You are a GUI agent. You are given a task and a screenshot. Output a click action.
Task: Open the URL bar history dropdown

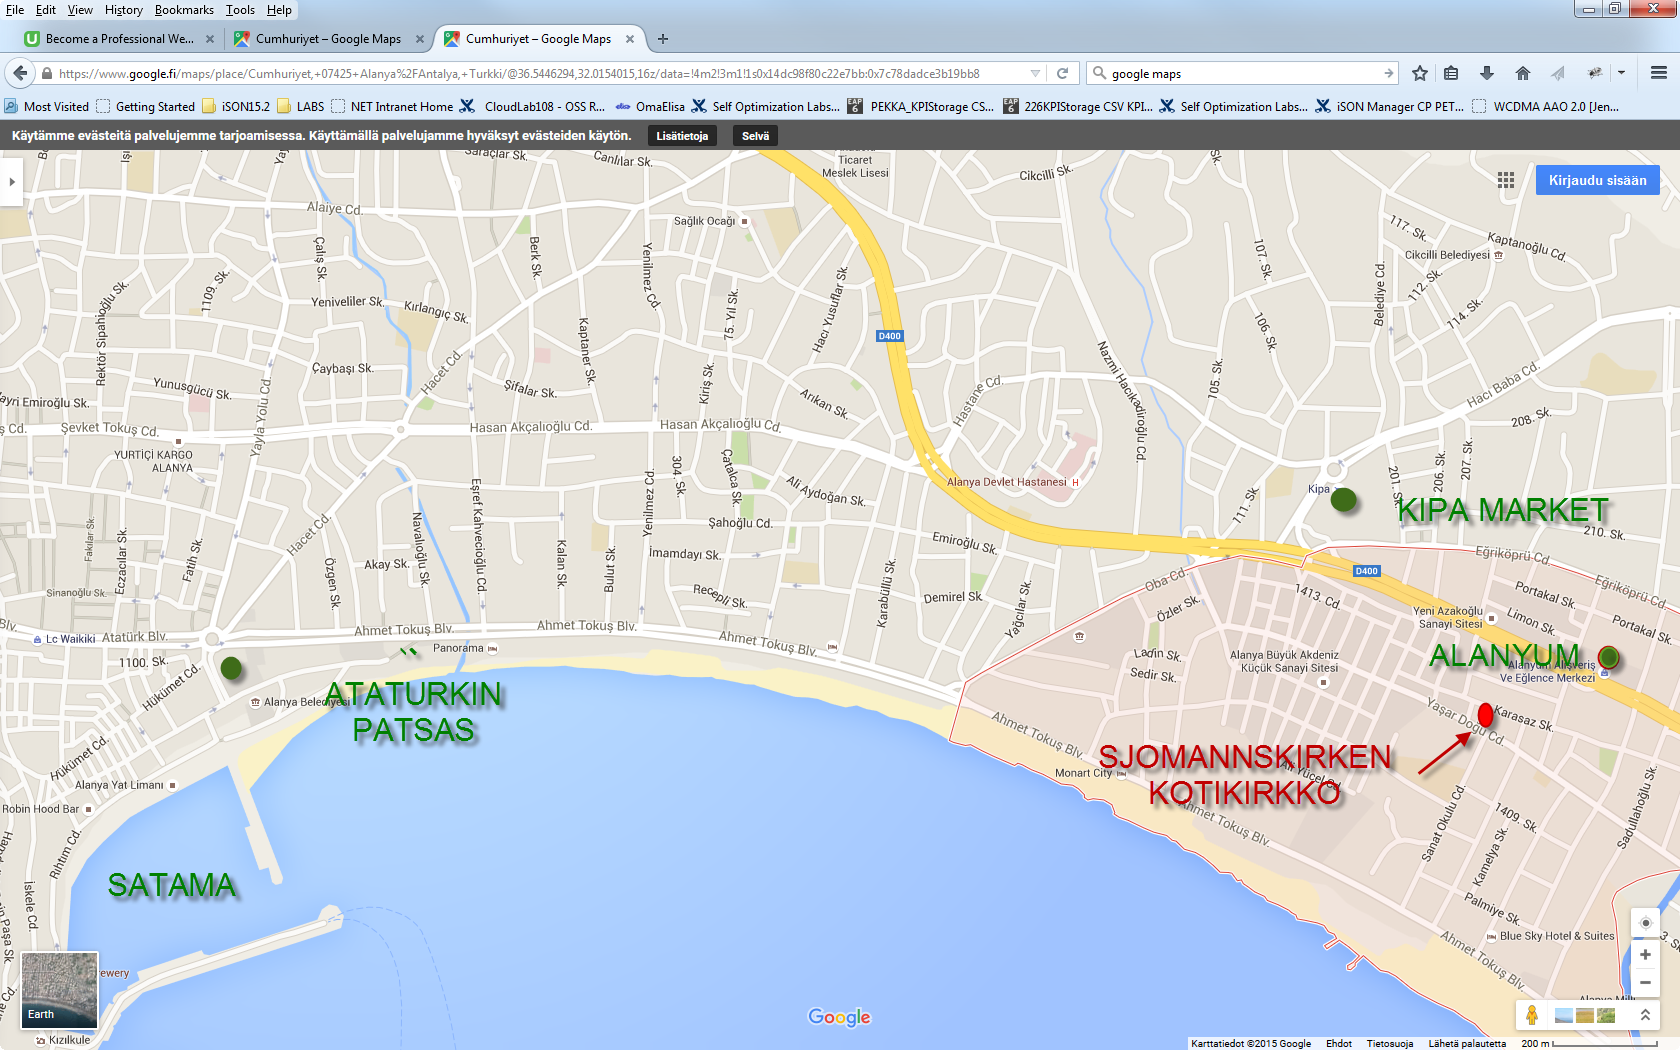tap(1035, 73)
